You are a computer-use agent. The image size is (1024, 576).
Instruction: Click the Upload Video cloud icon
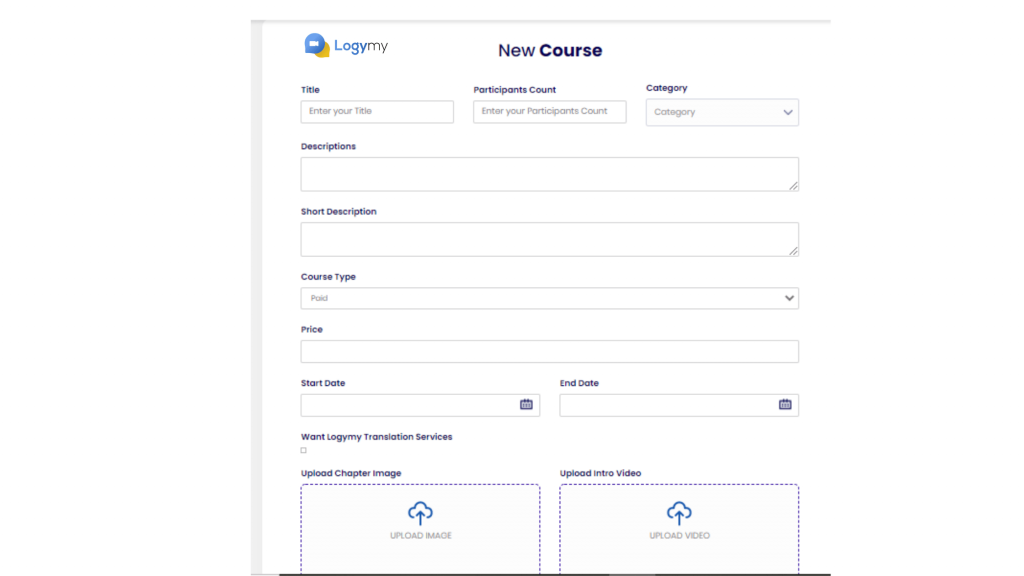(x=679, y=513)
